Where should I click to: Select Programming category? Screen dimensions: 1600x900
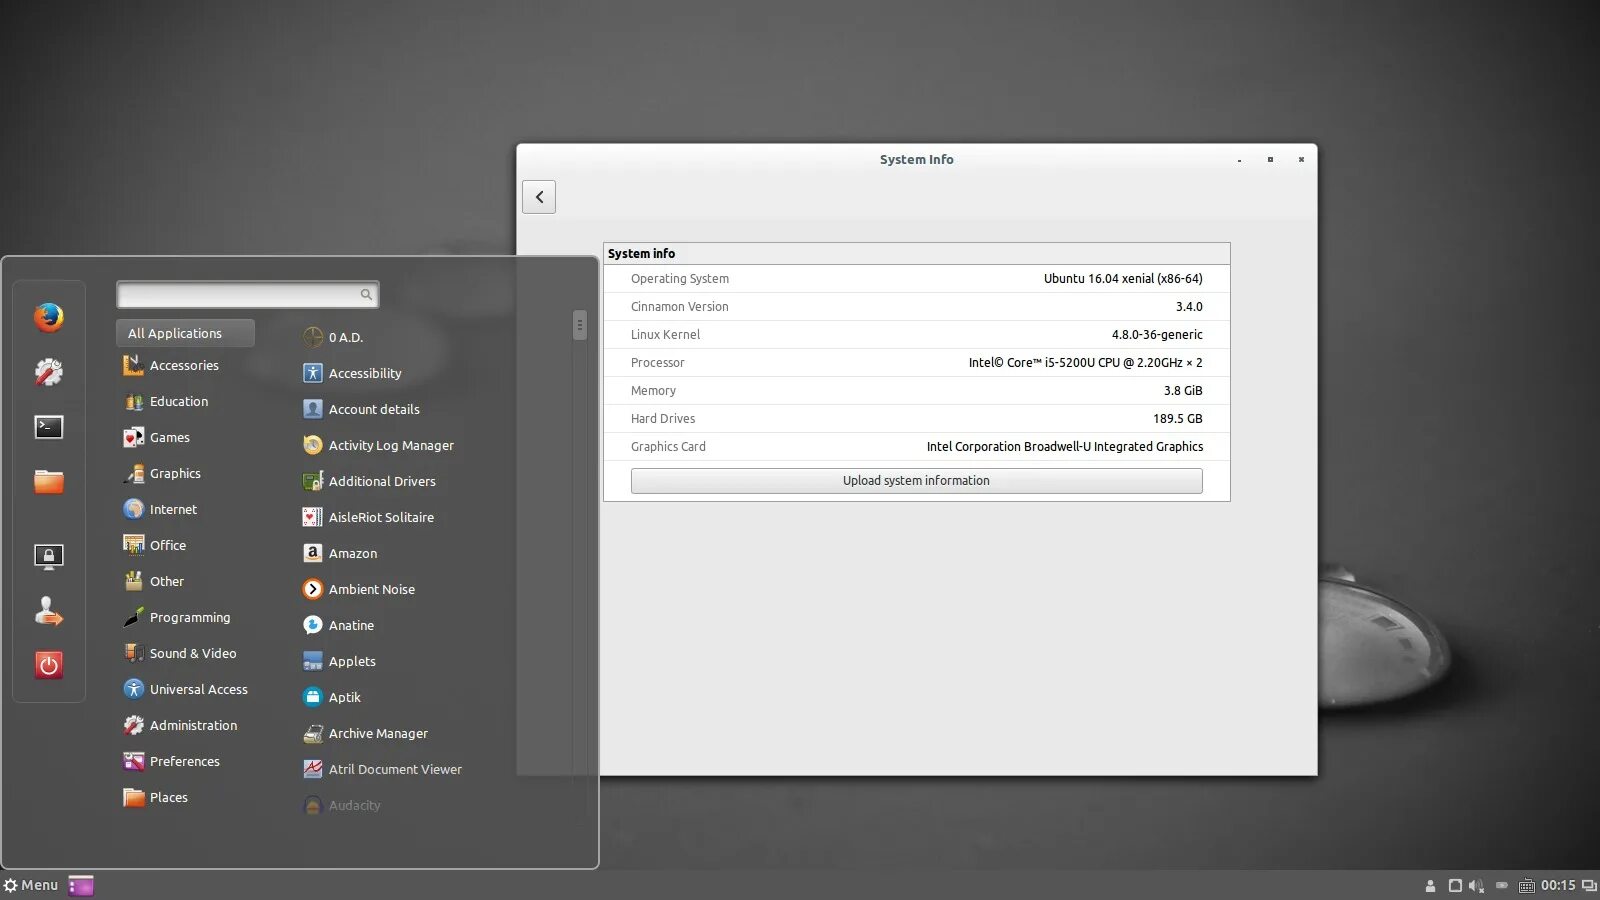click(176, 617)
